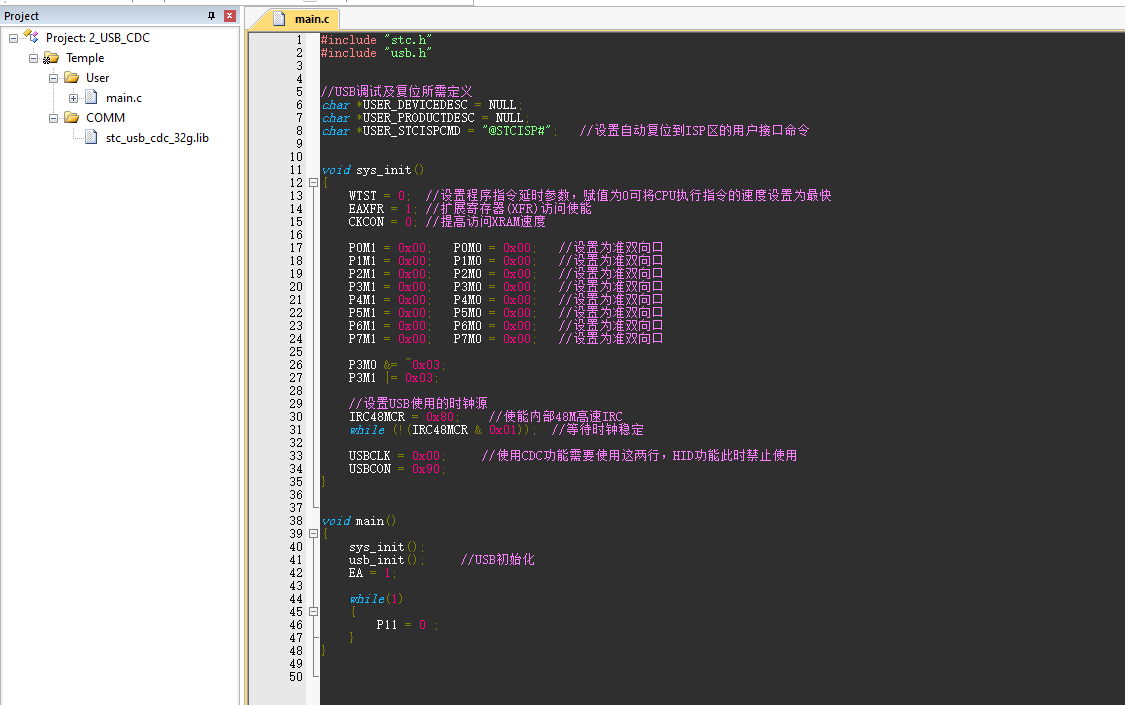The width and height of the screenshot is (1125, 705).
Task: Click the User folder icon
Action: [71, 77]
